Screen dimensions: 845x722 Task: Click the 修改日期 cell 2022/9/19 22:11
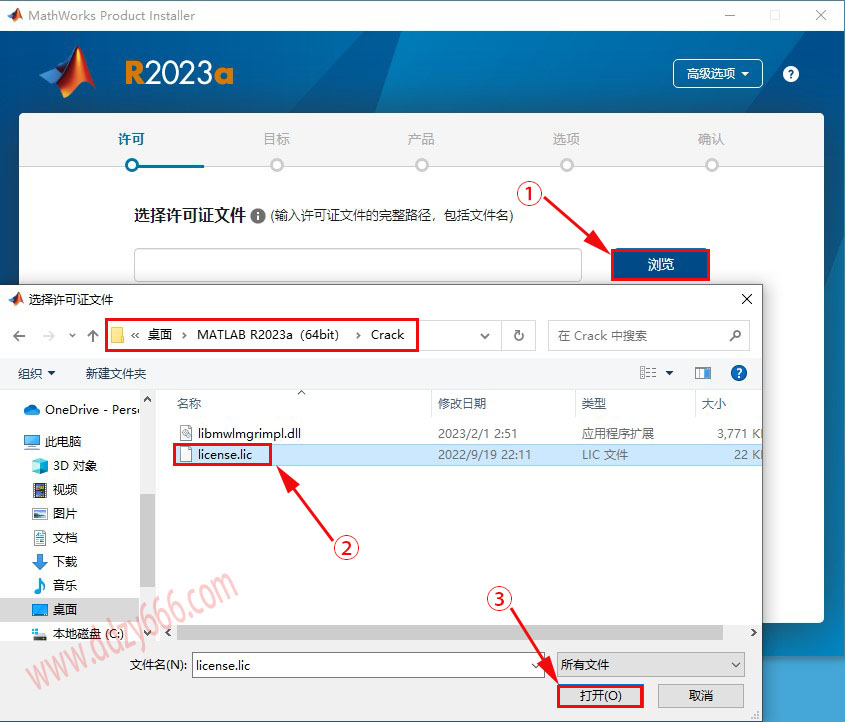(484, 455)
